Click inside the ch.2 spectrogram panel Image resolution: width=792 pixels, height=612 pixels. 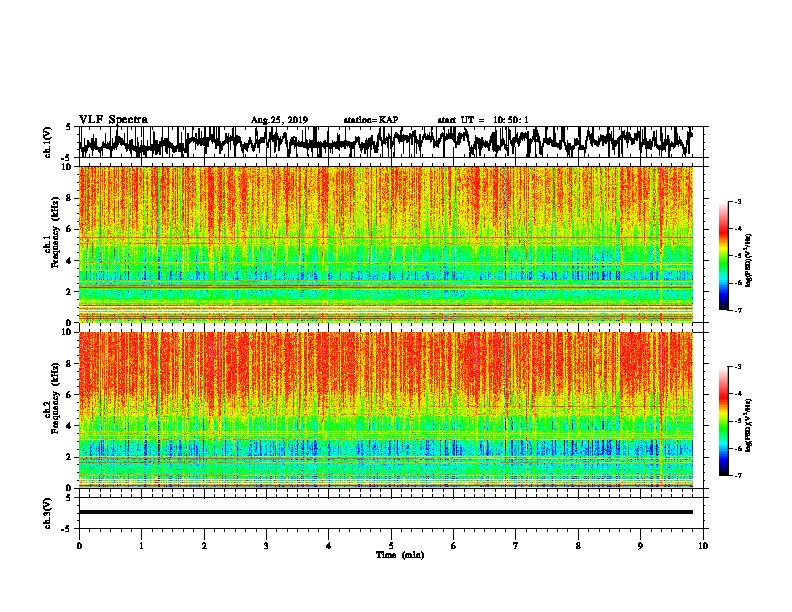click(x=386, y=410)
